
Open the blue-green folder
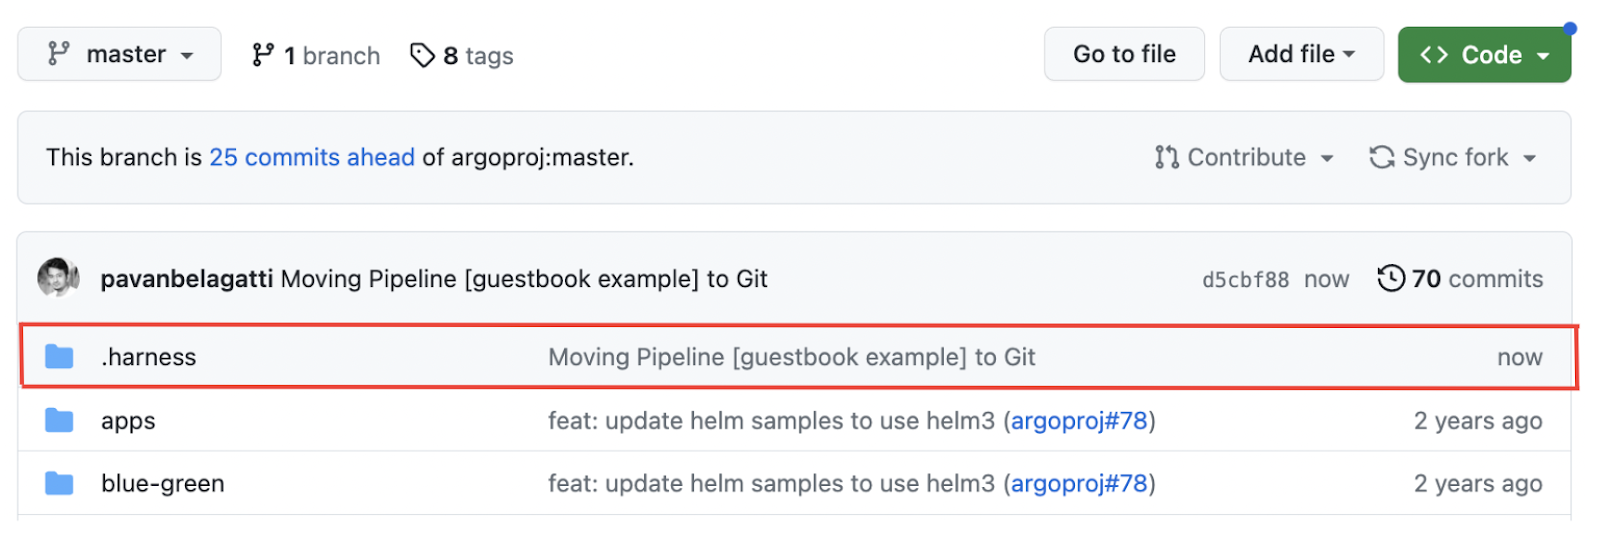pyautogui.click(x=163, y=483)
